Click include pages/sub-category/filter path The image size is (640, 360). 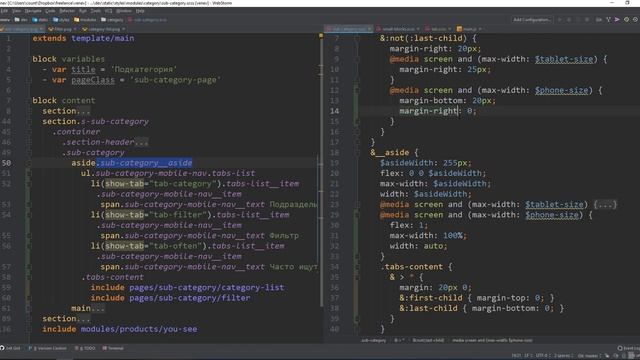click(x=190, y=298)
